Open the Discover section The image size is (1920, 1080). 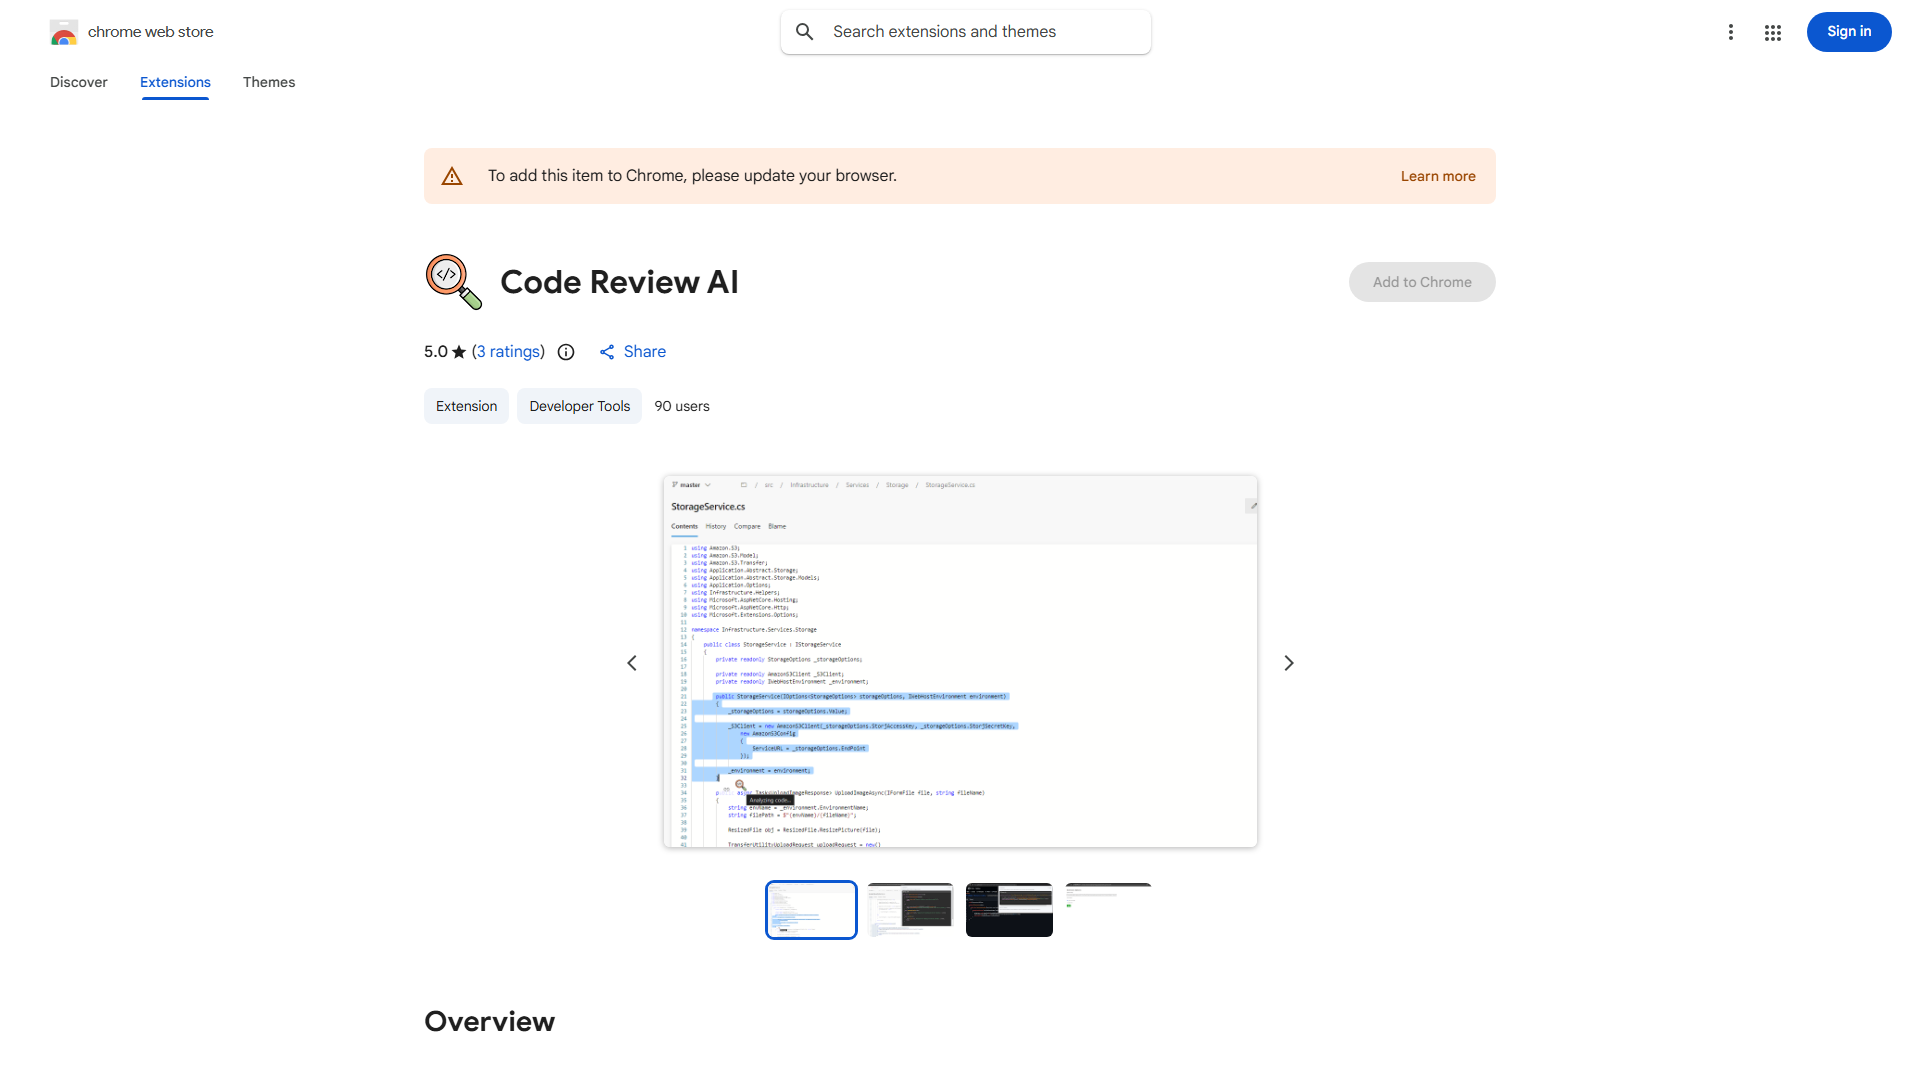[x=78, y=82]
